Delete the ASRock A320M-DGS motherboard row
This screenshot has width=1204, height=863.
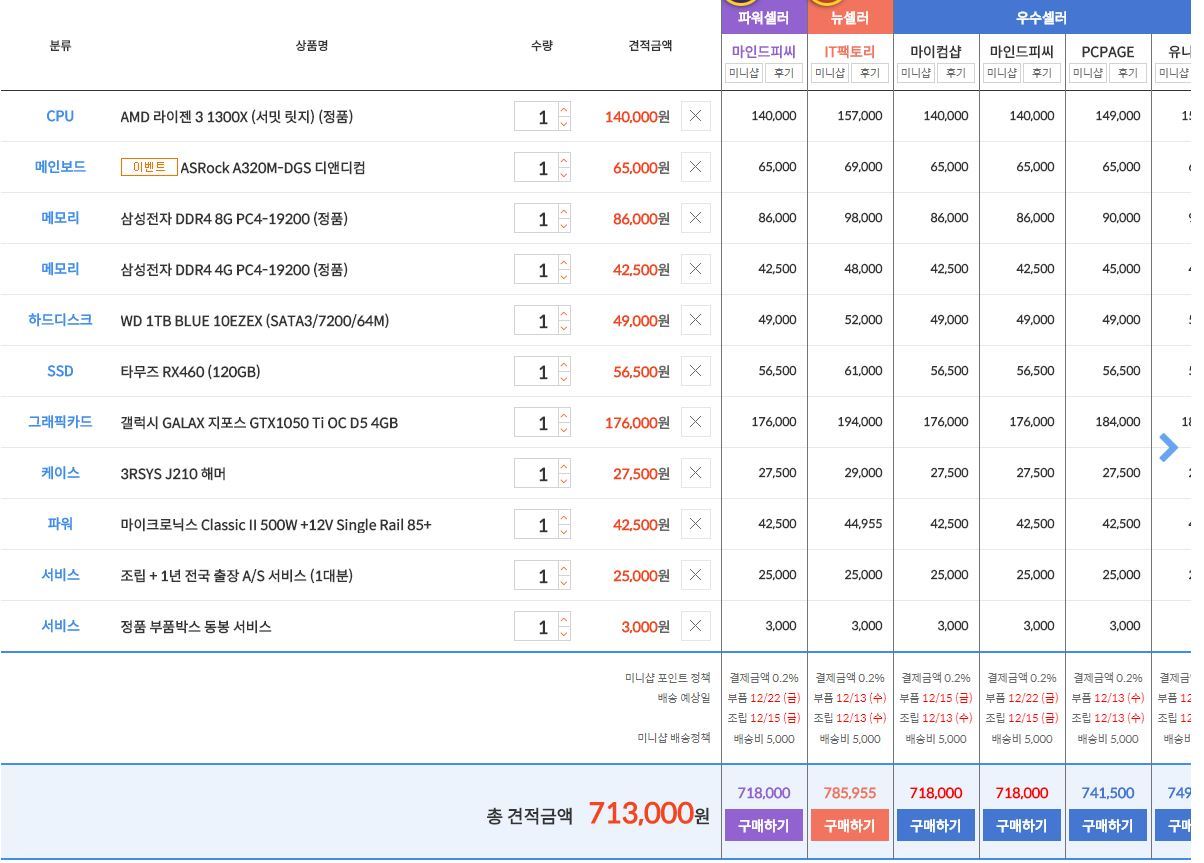pyautogui.click(x=696, y=167)
